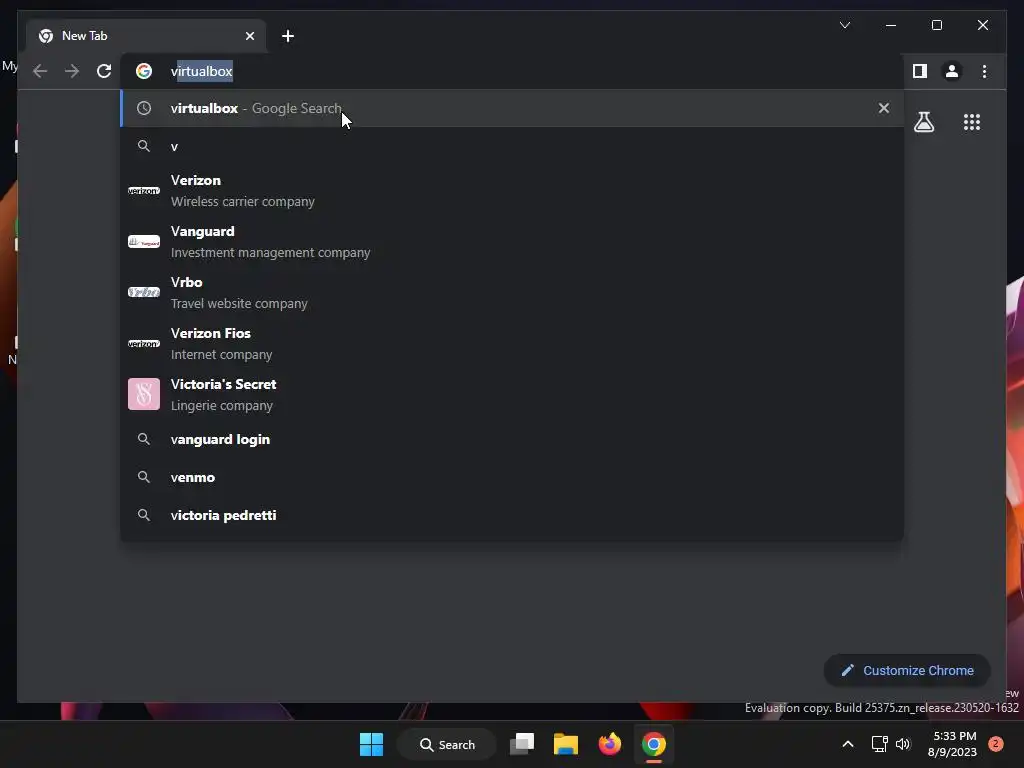Image resolution: width=1024 pixels, height=768 pixels.
Task: Remove the virtualbox history suggestion
Action: (x=884, y=108)
